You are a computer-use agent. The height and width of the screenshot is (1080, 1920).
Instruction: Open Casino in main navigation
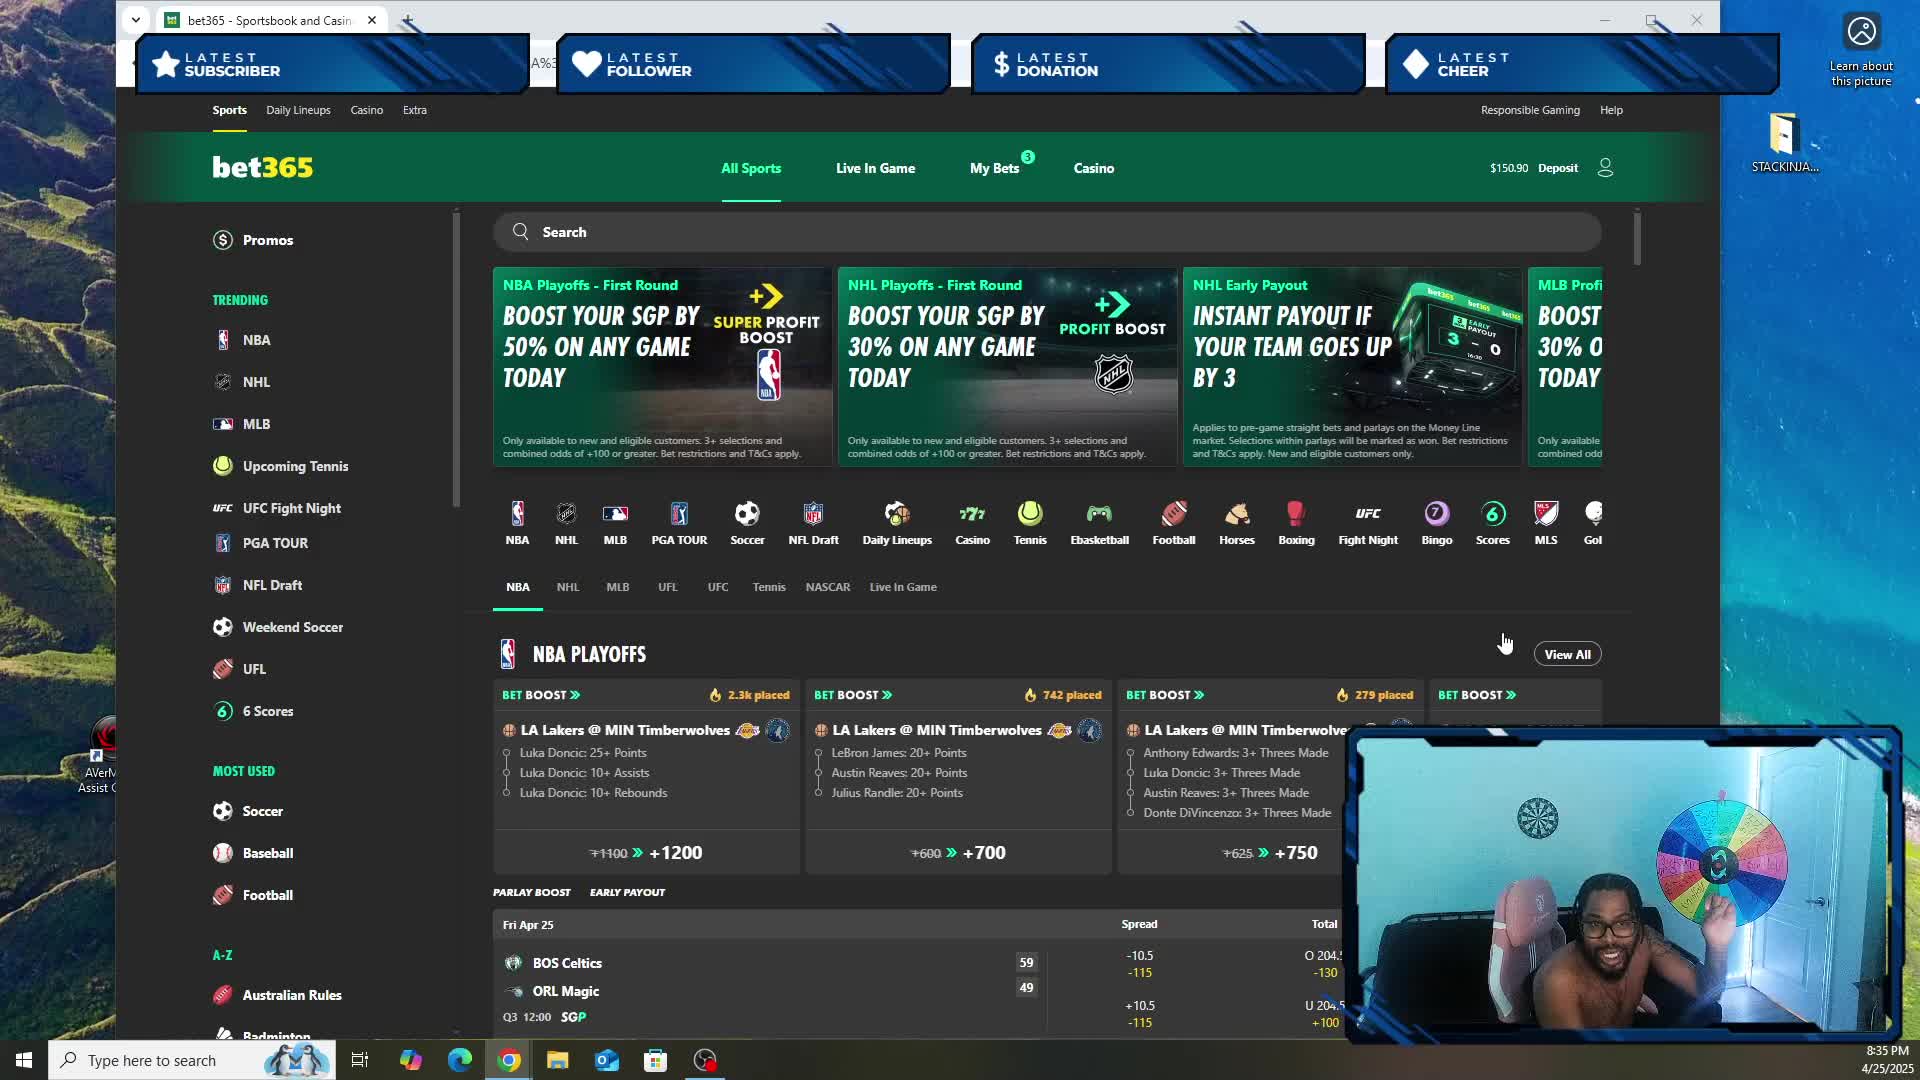pyautogui.click(x=1093, y=168)
